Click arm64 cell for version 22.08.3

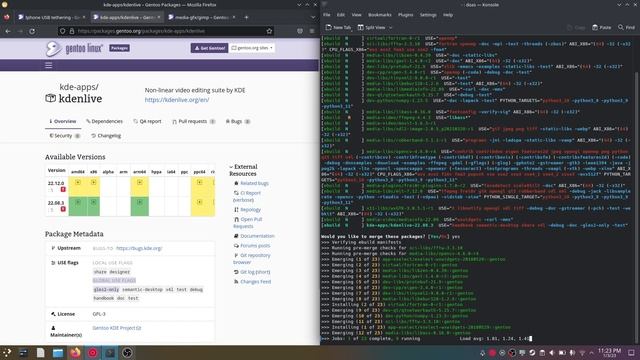tap(140, 206)
